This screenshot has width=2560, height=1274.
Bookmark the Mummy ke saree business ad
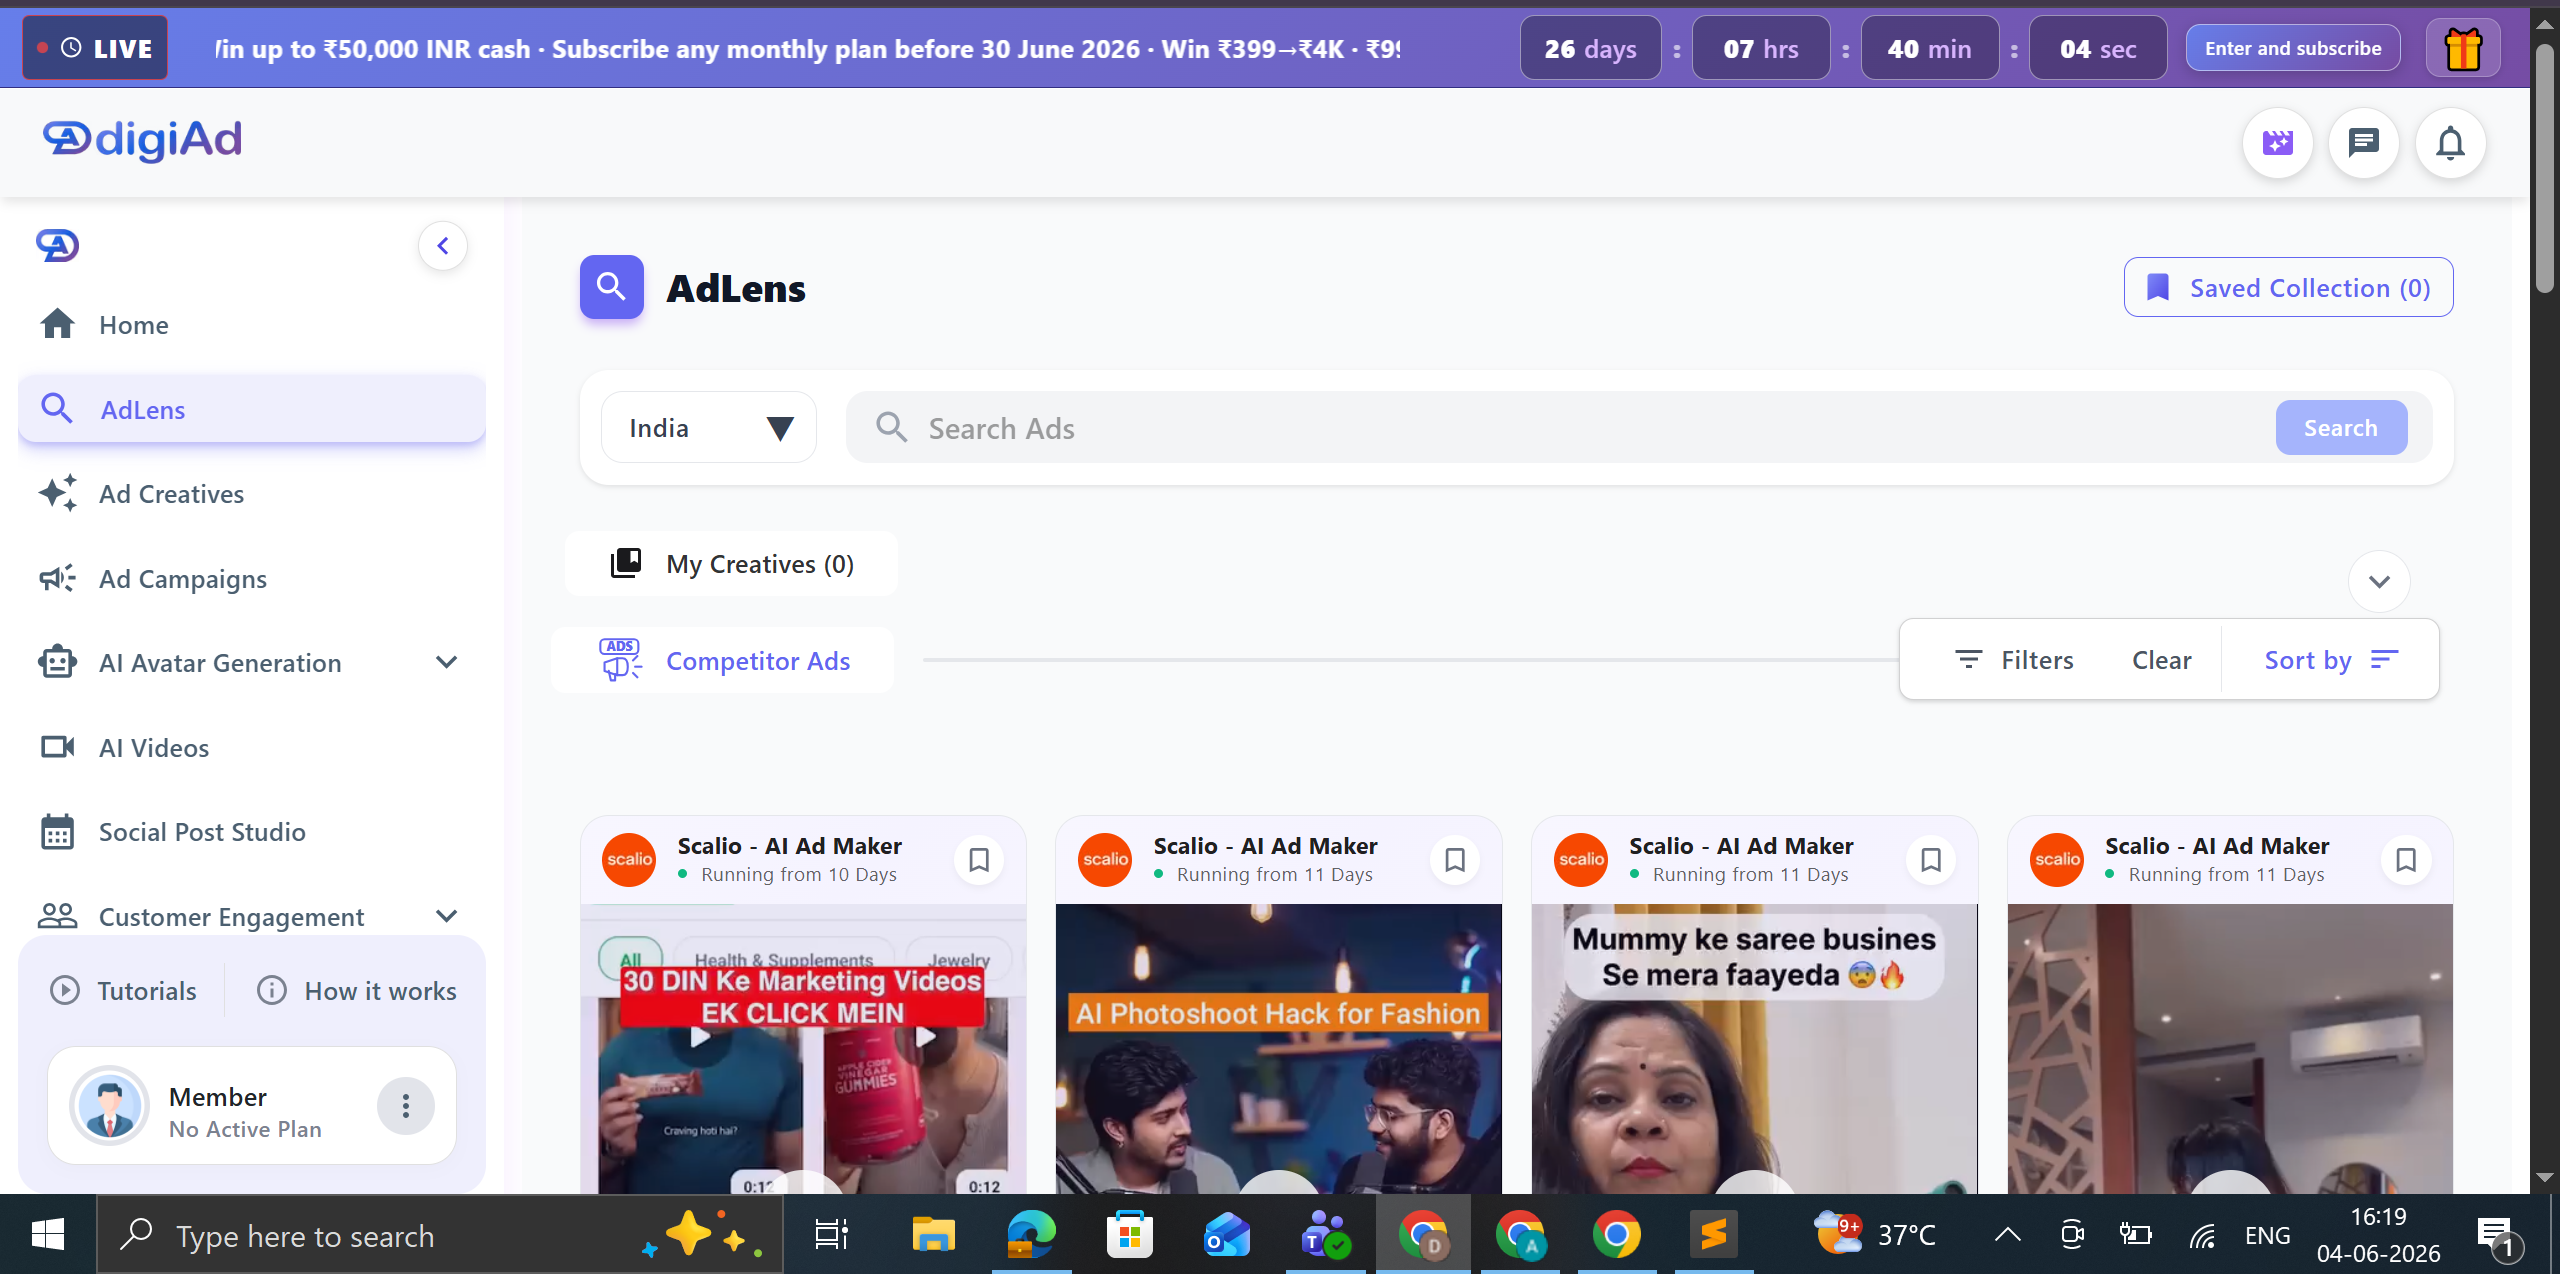1931,860
